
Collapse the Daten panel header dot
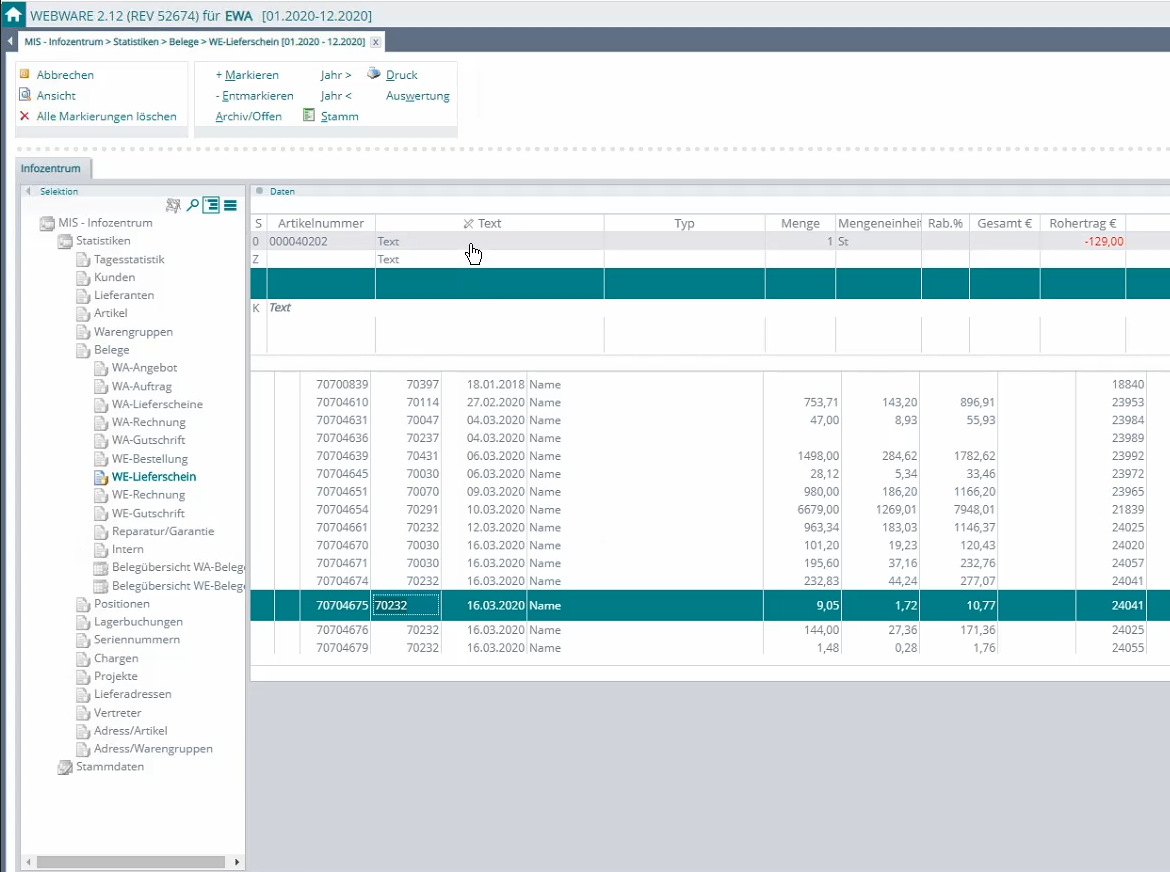(x=259, y=191)
